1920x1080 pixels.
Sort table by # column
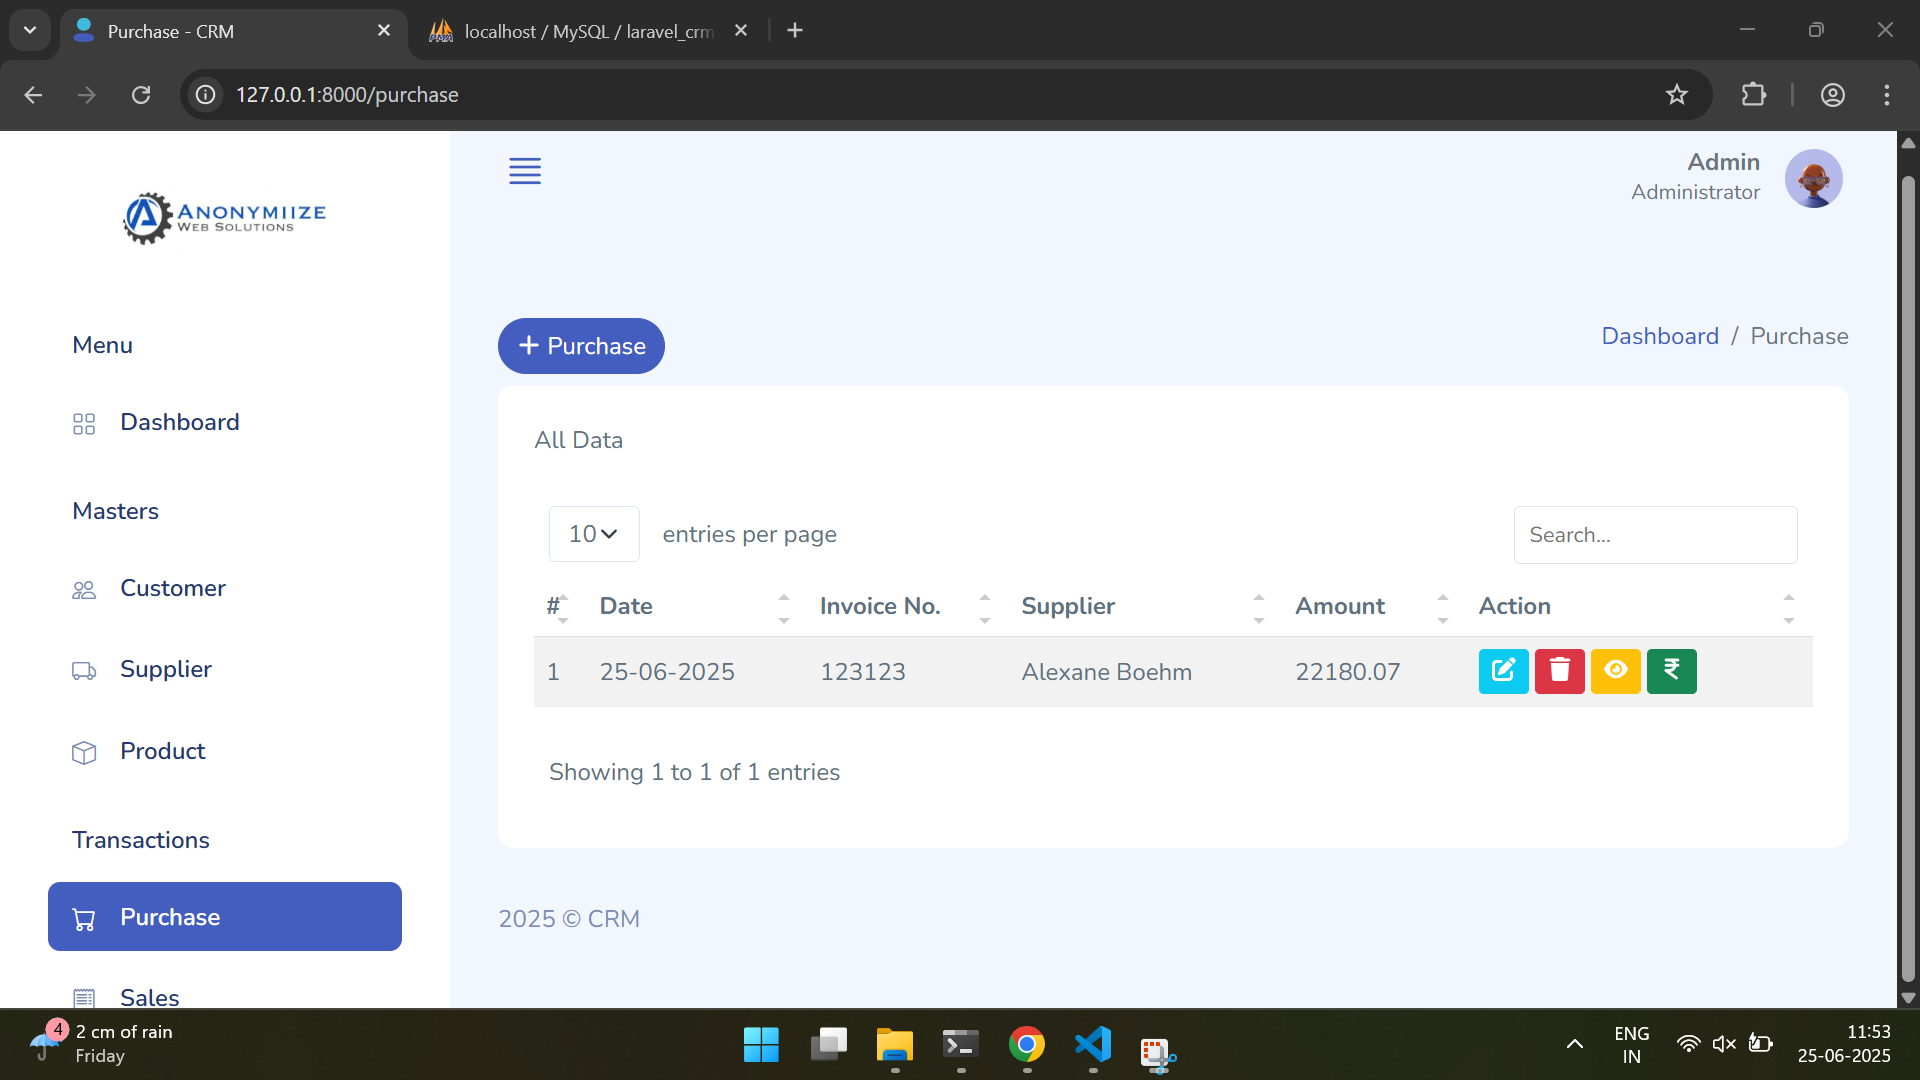click(558, 606)
